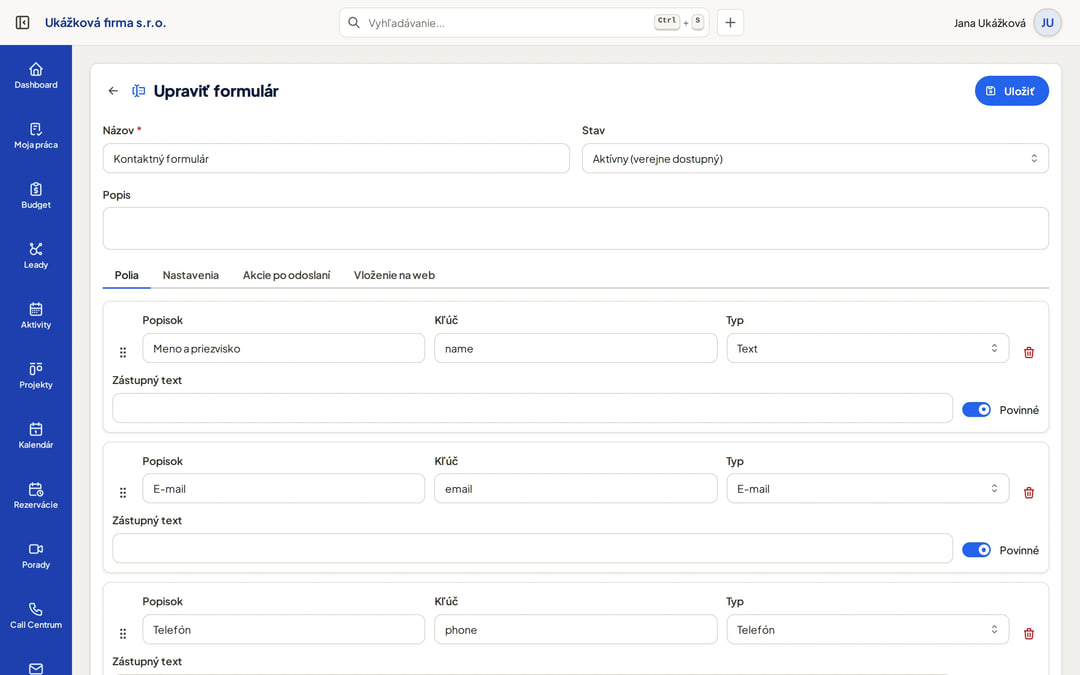The width and height of the screenshot is (1080, 675).
Task: Edit Kľúč field containing phone
Action: point(576,630)
